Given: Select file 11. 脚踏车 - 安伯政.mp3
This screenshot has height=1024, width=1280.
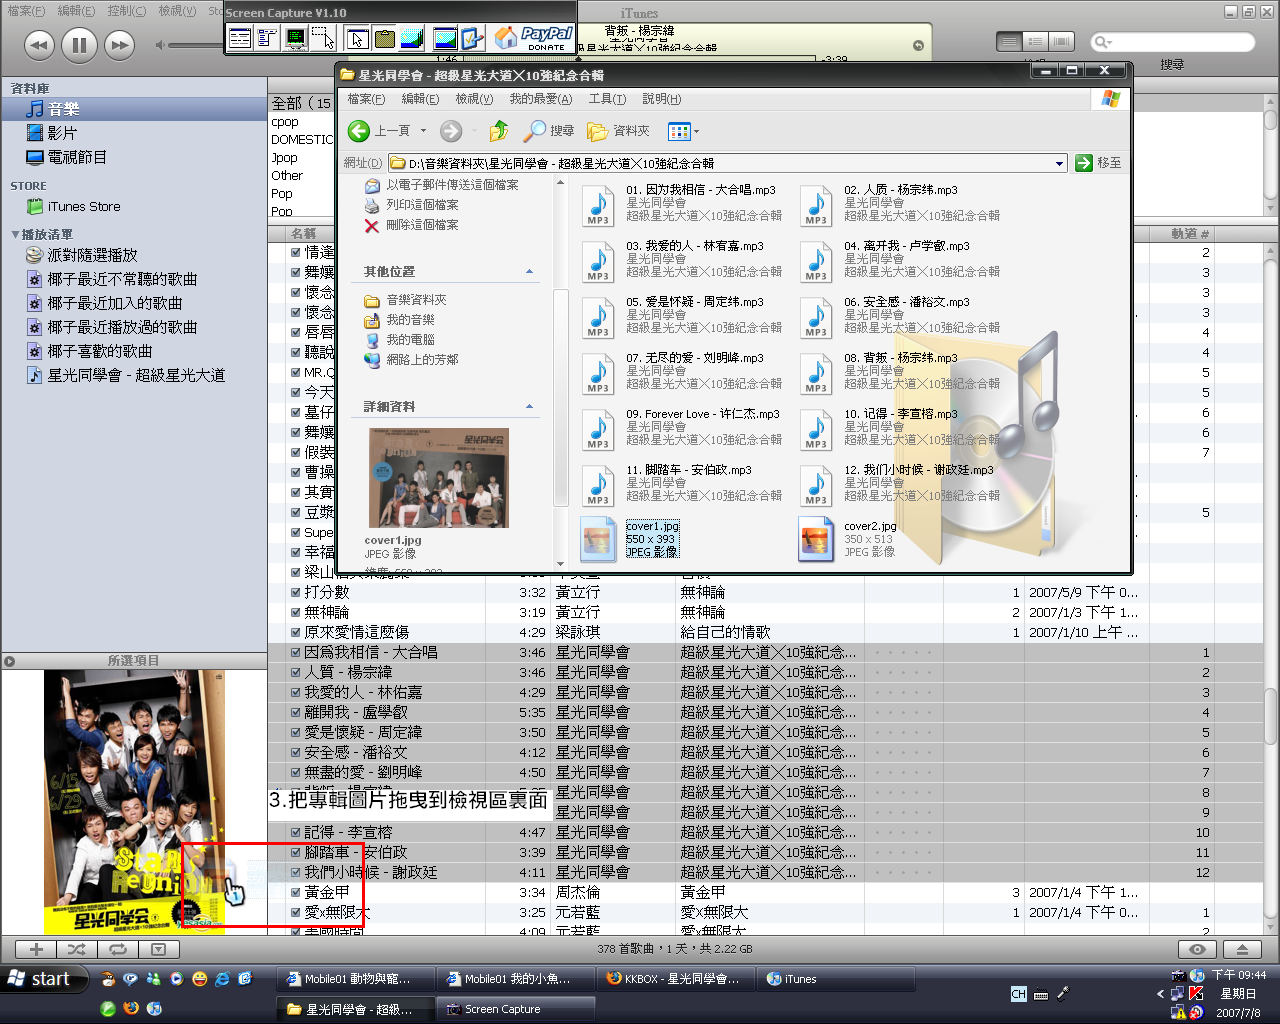Looking at the screenshot, I should [680, 483].
